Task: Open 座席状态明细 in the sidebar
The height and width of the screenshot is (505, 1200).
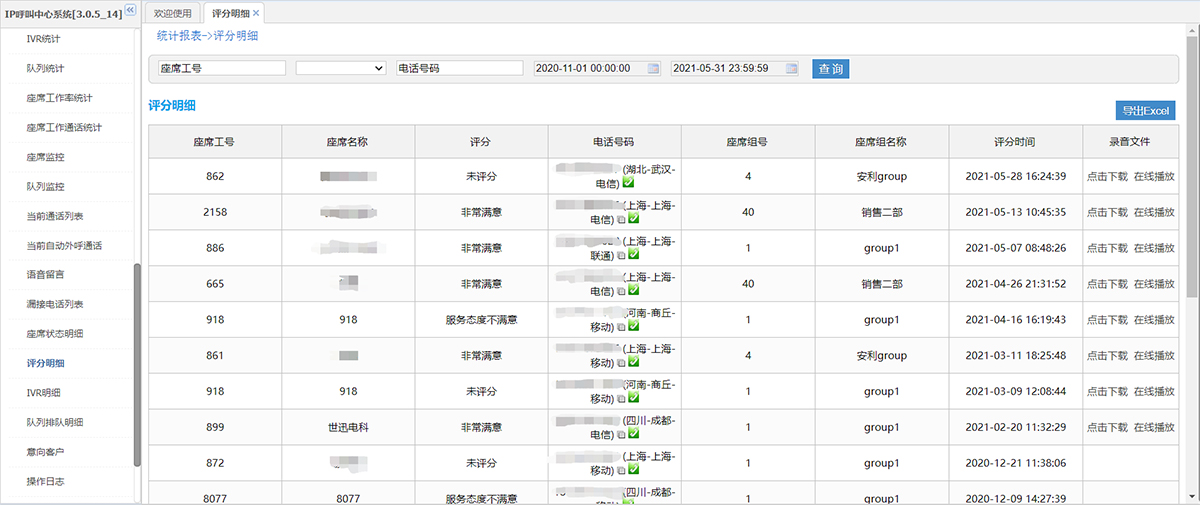Action: 55,334
